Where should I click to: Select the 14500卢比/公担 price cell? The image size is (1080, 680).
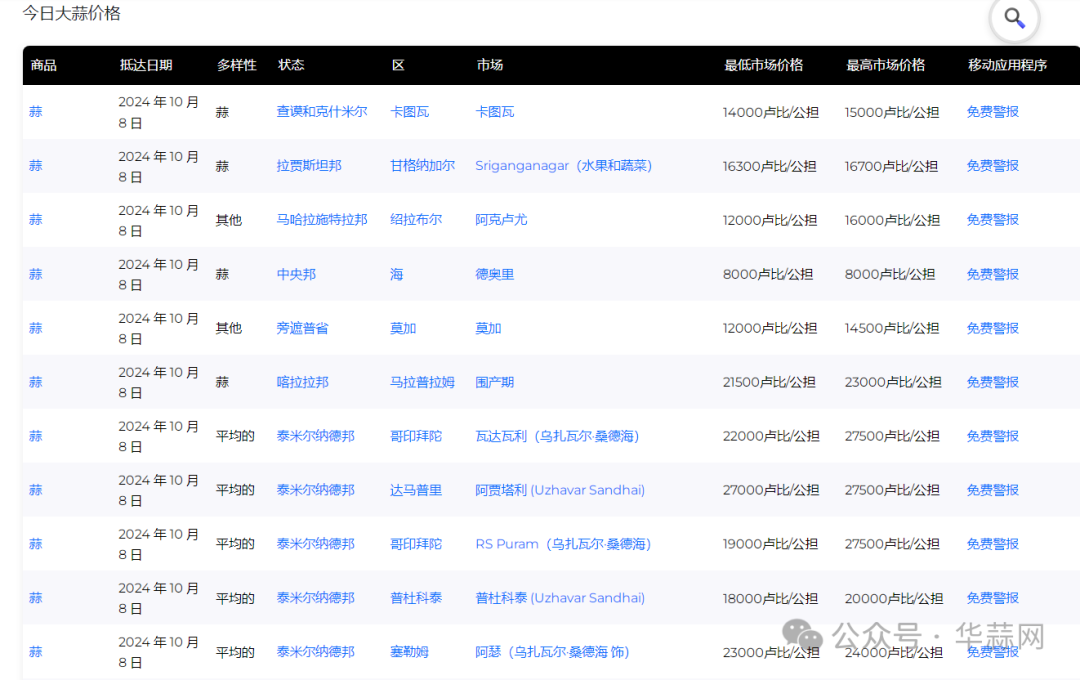(891, 328)
